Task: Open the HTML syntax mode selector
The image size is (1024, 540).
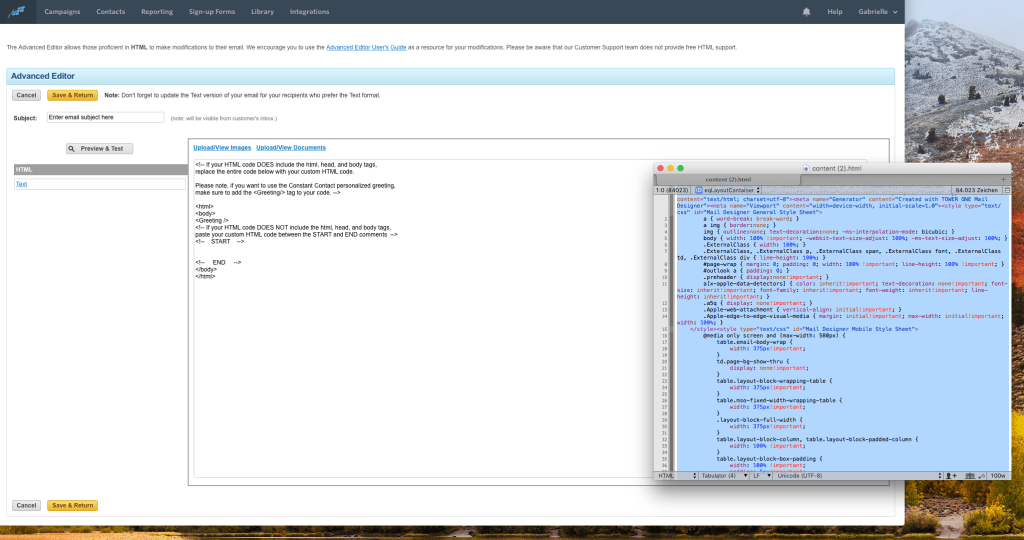Action: point(677,476)
